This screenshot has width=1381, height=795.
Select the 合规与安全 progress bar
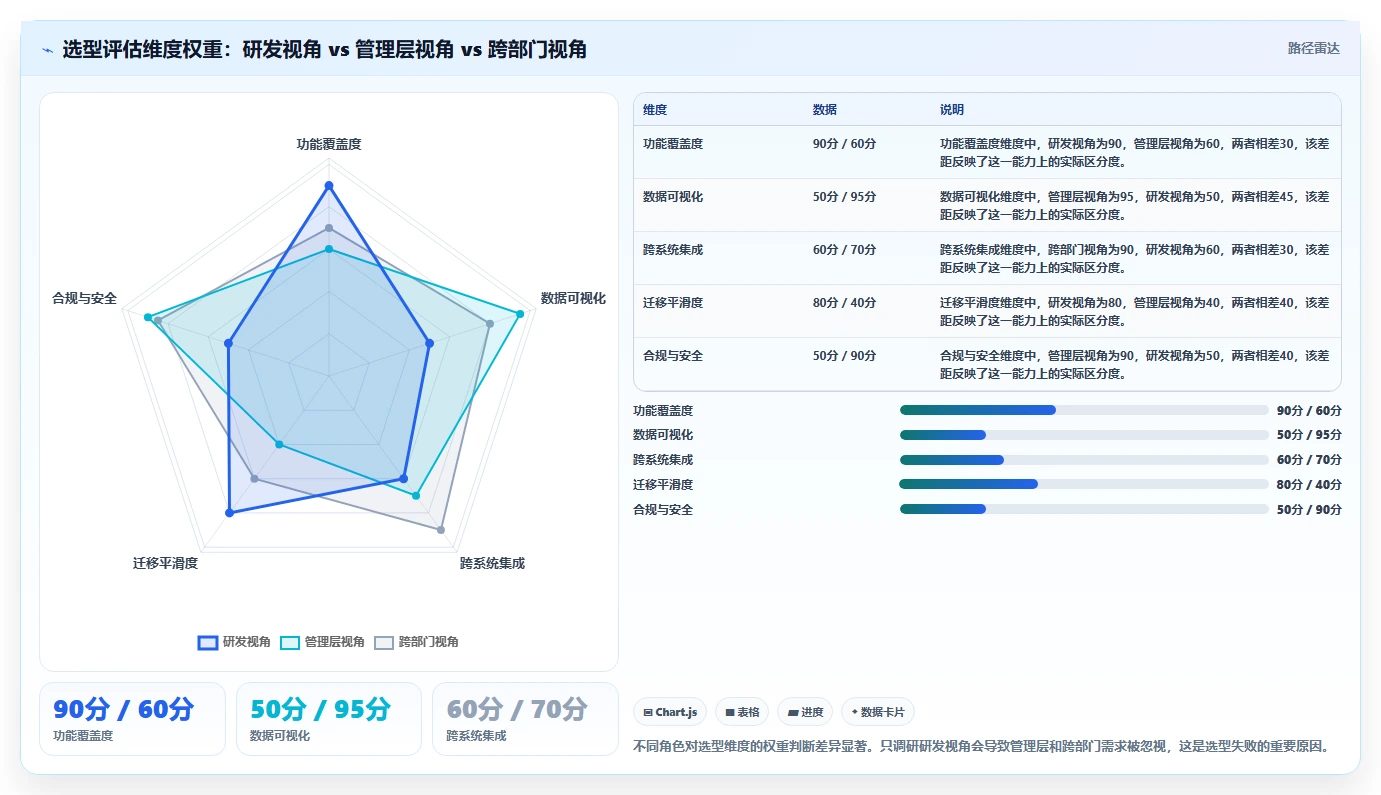(1084, 509)
